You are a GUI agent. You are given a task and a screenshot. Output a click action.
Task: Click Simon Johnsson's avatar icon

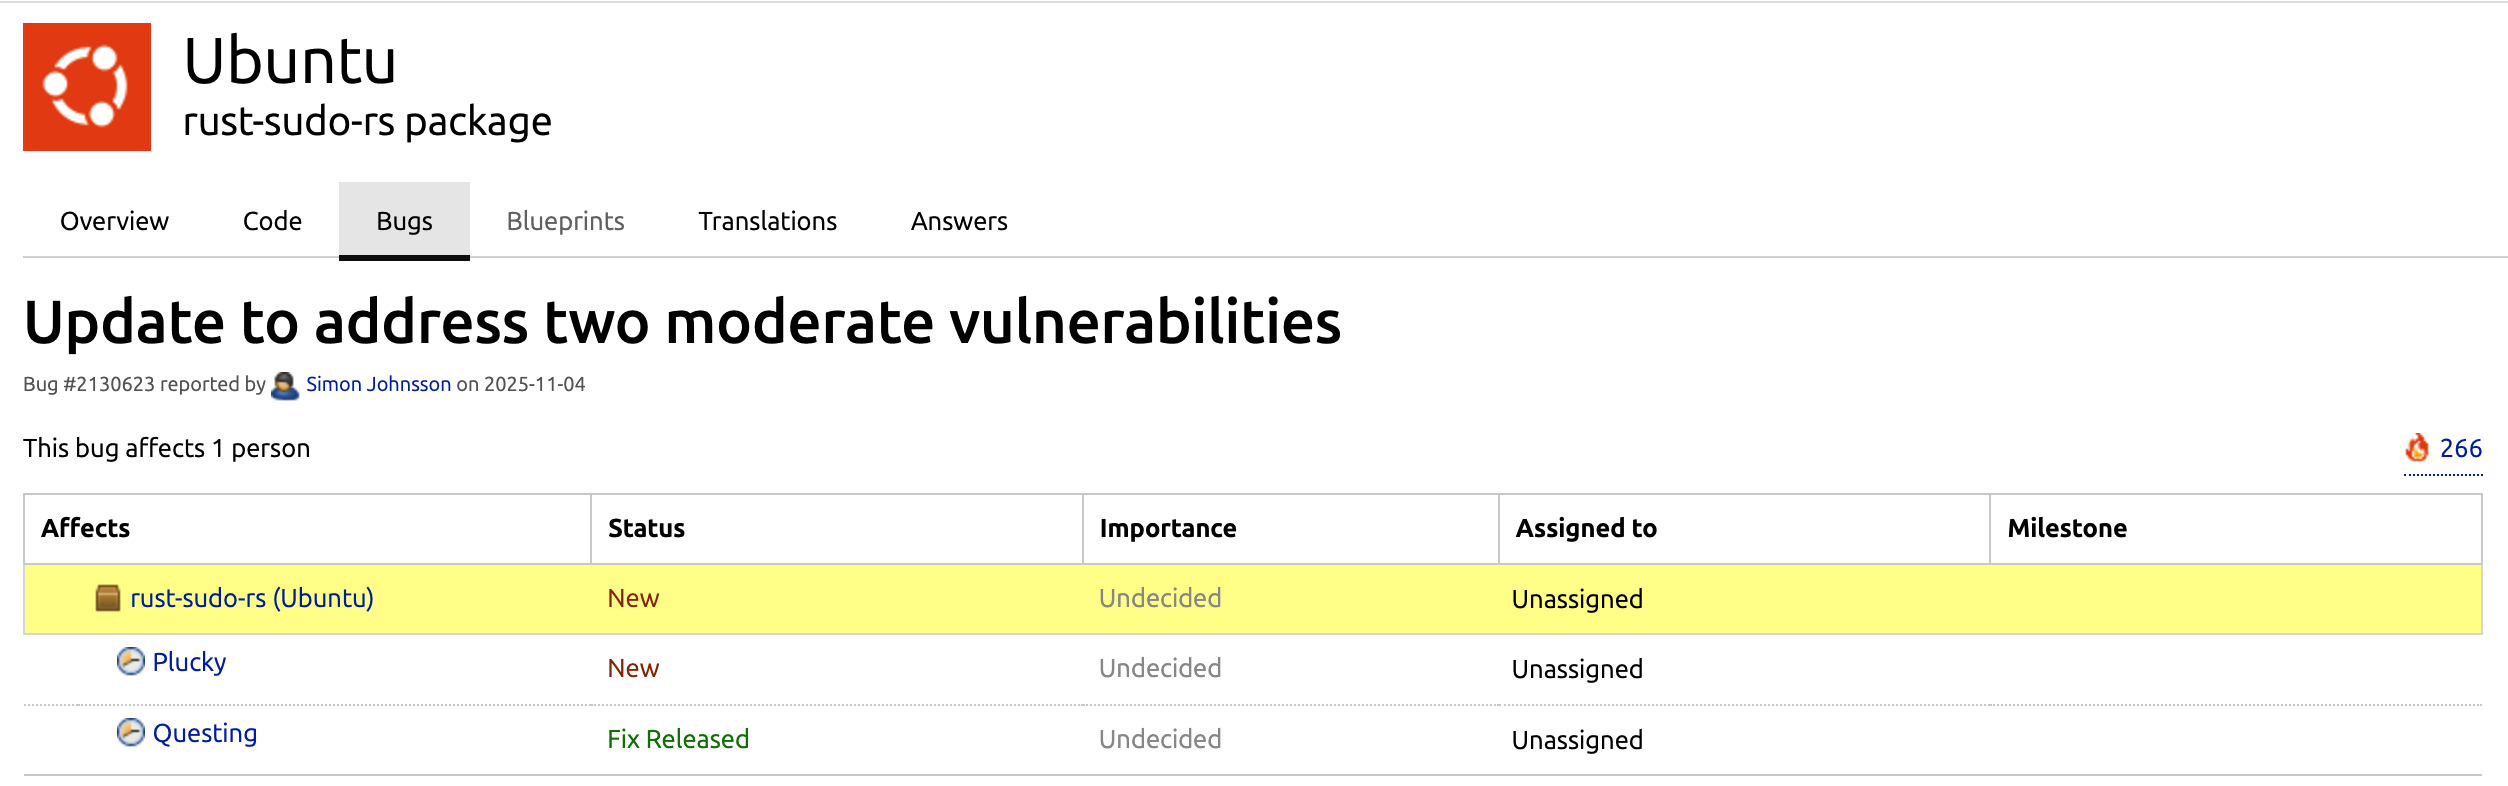[x=285, y=385]
